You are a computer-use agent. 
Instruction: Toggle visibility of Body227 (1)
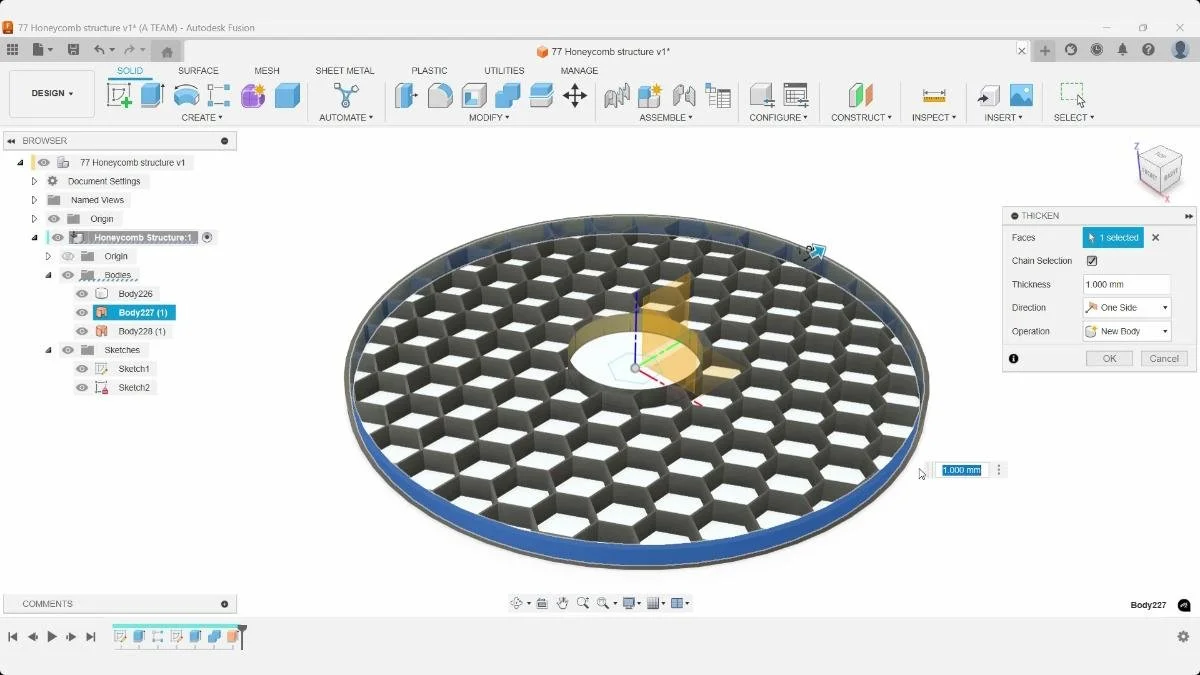[82, 312]
